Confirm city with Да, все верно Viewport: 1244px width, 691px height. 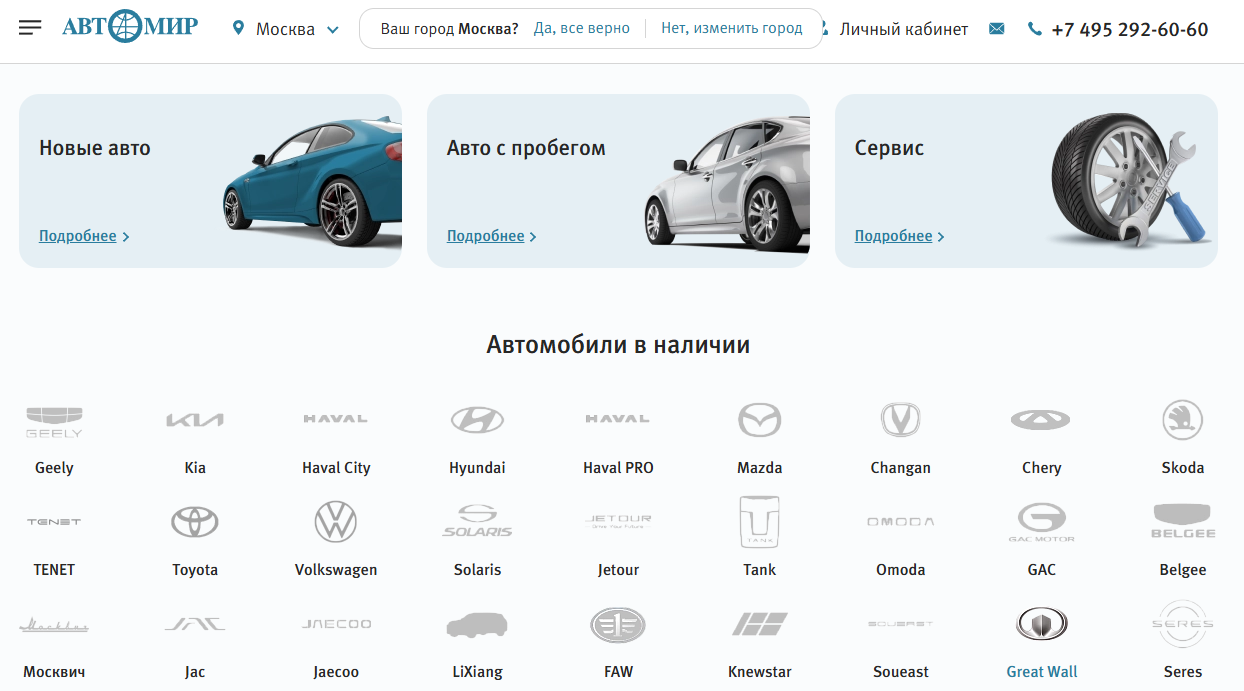click(x=581, y=28)
